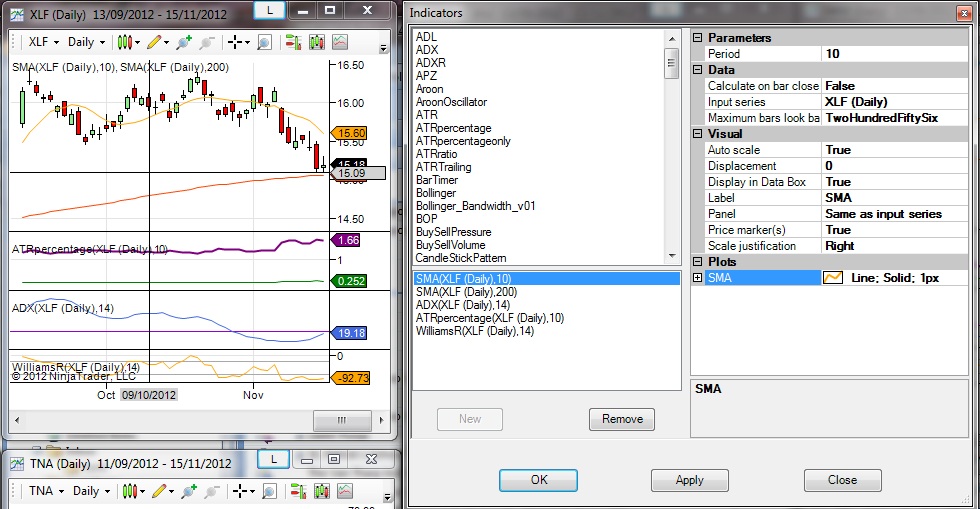
Task: Expand the SMA plot settings row
Action: 698,278
